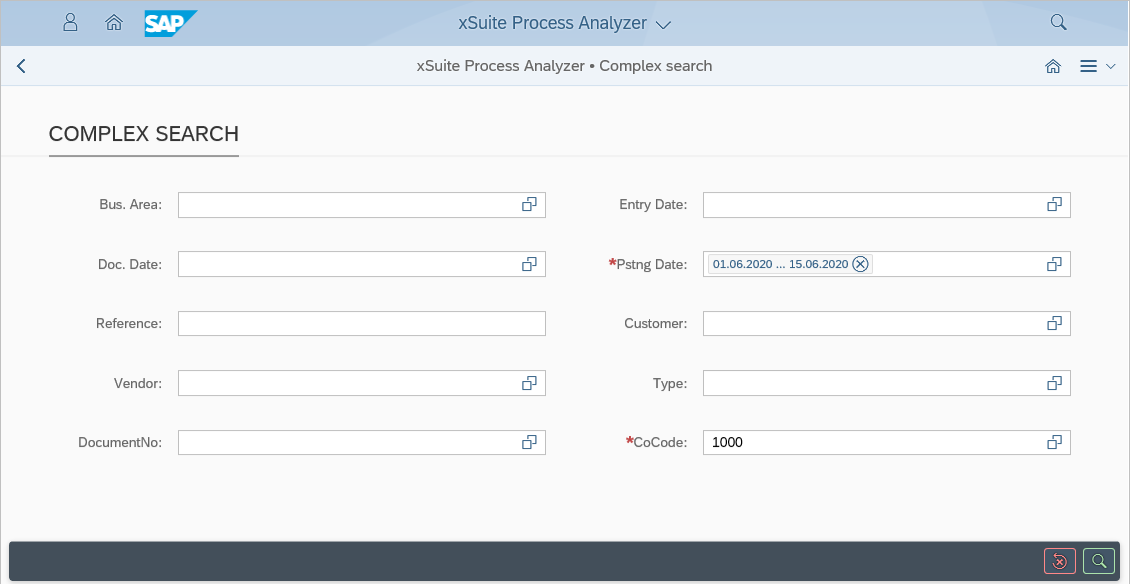
Task: Open value help for CoCode field
Action: pyautogui.click(x=1054, y=442)
